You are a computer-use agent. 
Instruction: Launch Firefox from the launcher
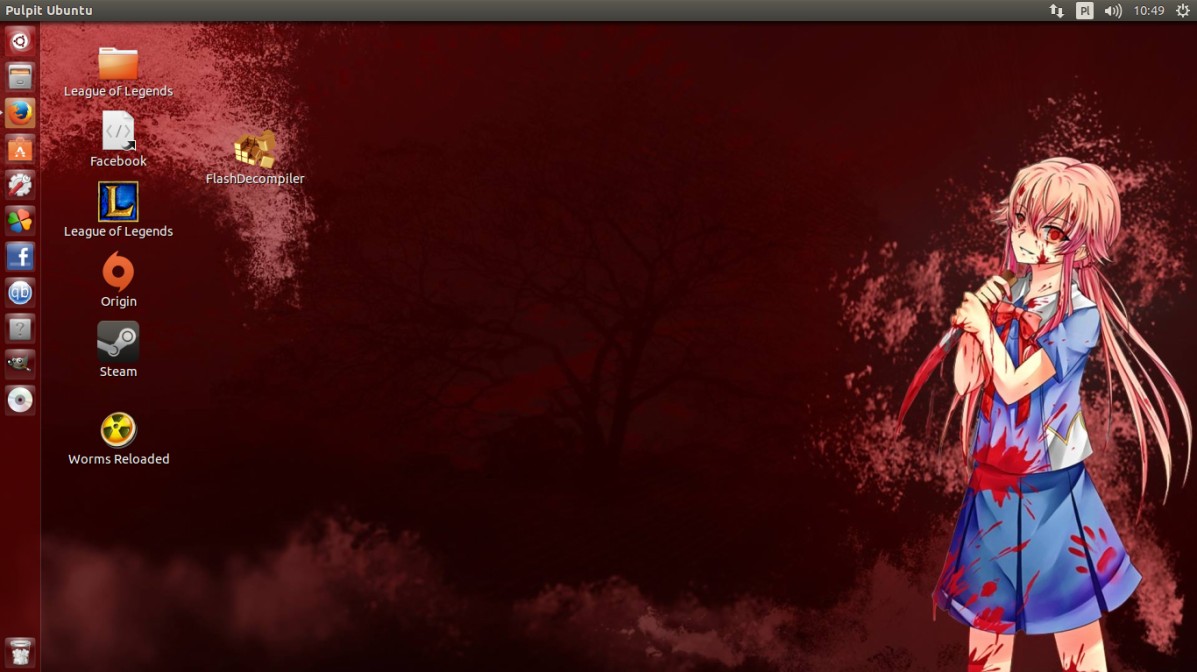pos(20,113)
